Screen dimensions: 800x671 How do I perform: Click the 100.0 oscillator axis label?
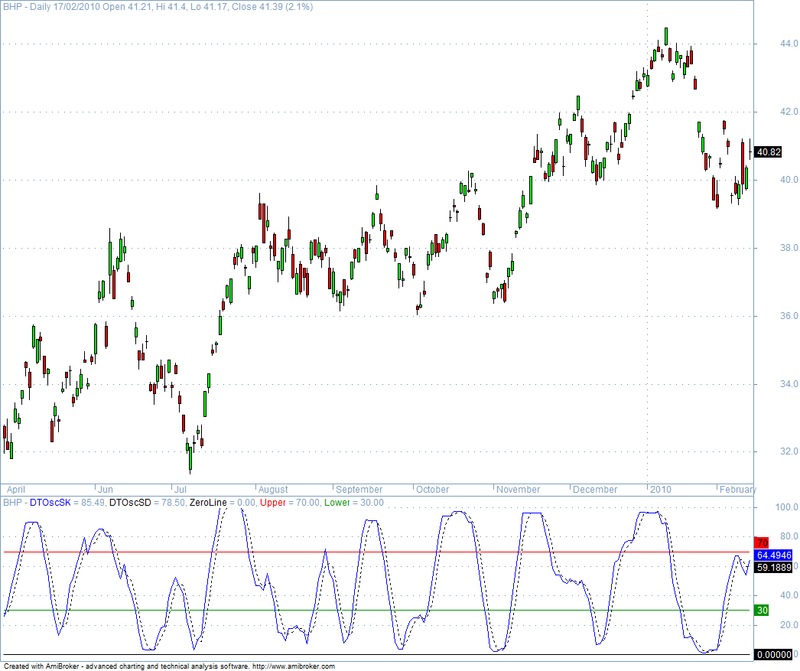click(787, 507)
